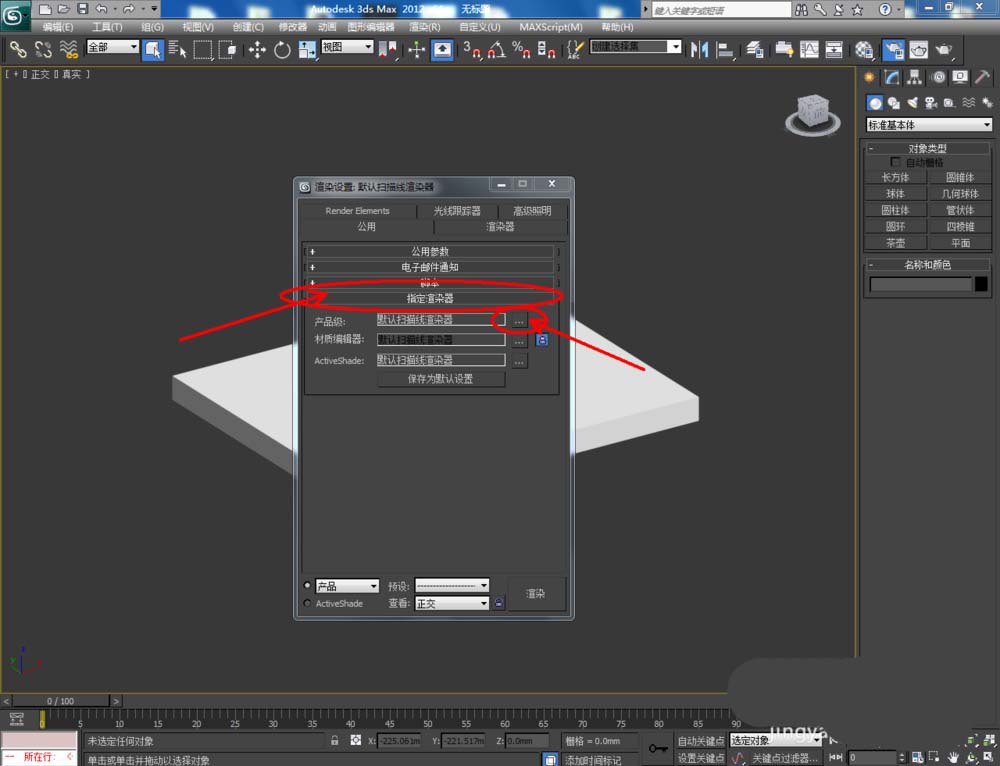
Task: Click the Select Object arrow tool
Action: [153, 49]
